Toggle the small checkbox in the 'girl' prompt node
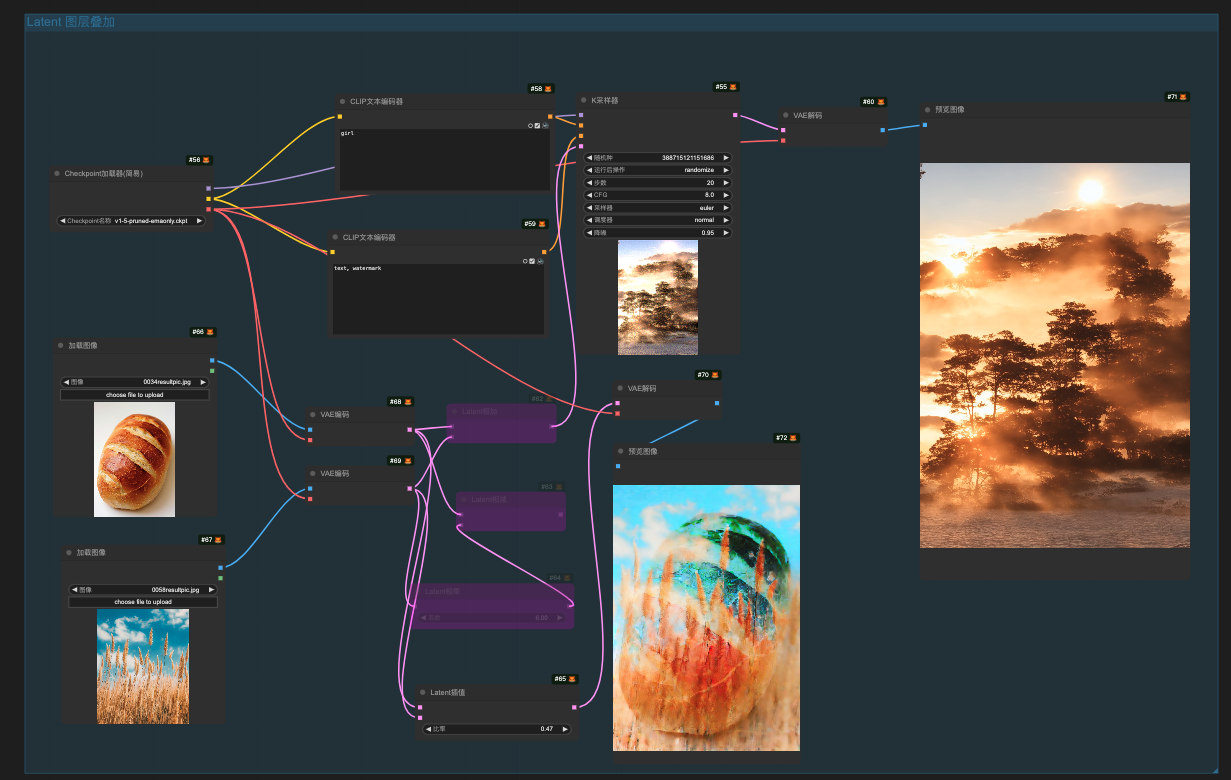The image size is (1231, 780). point(537,125)
